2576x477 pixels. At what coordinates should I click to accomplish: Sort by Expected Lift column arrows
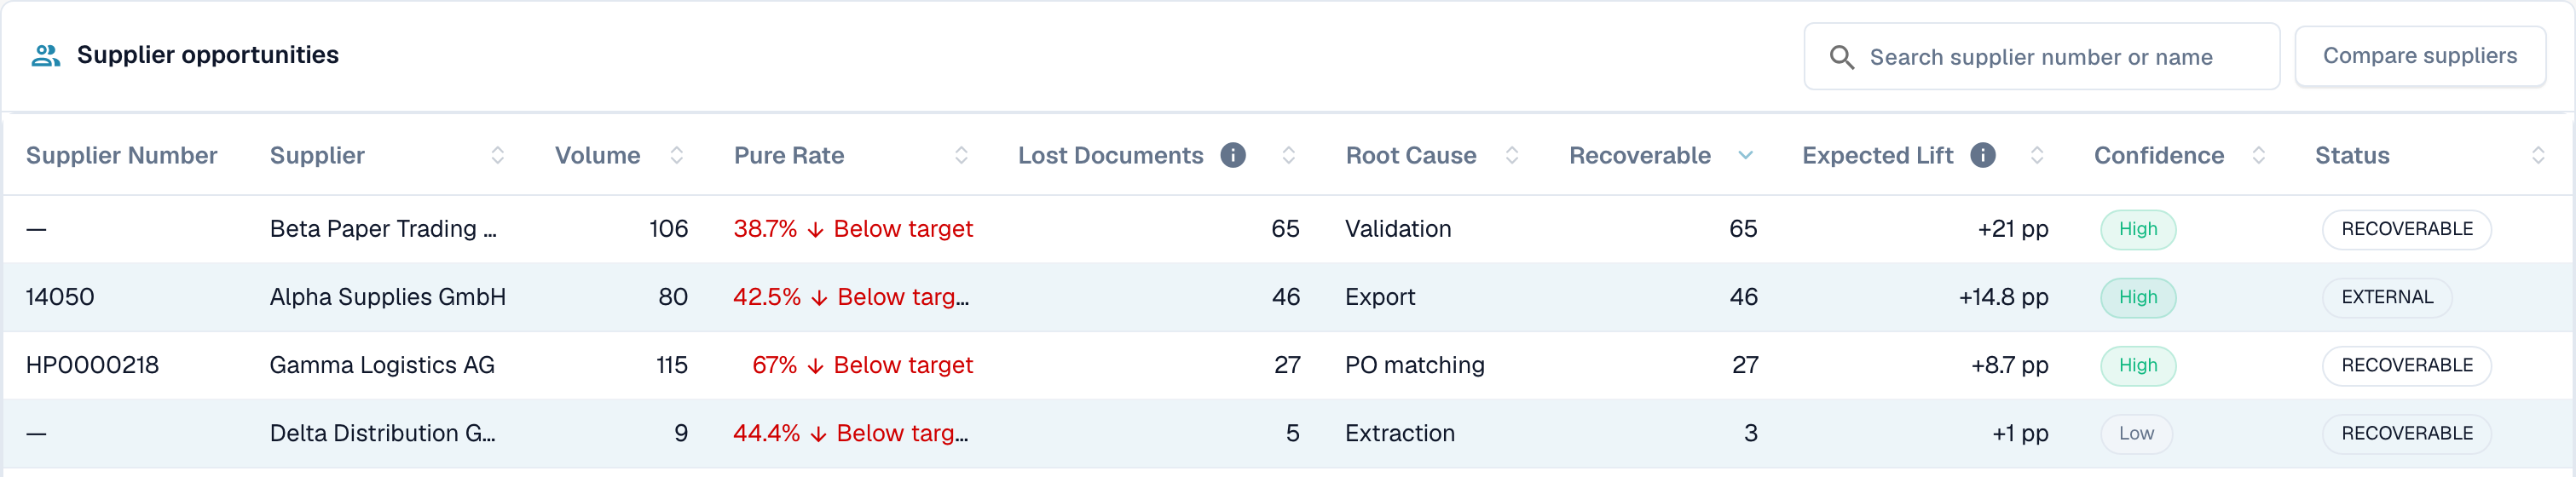pos(2037,155)
